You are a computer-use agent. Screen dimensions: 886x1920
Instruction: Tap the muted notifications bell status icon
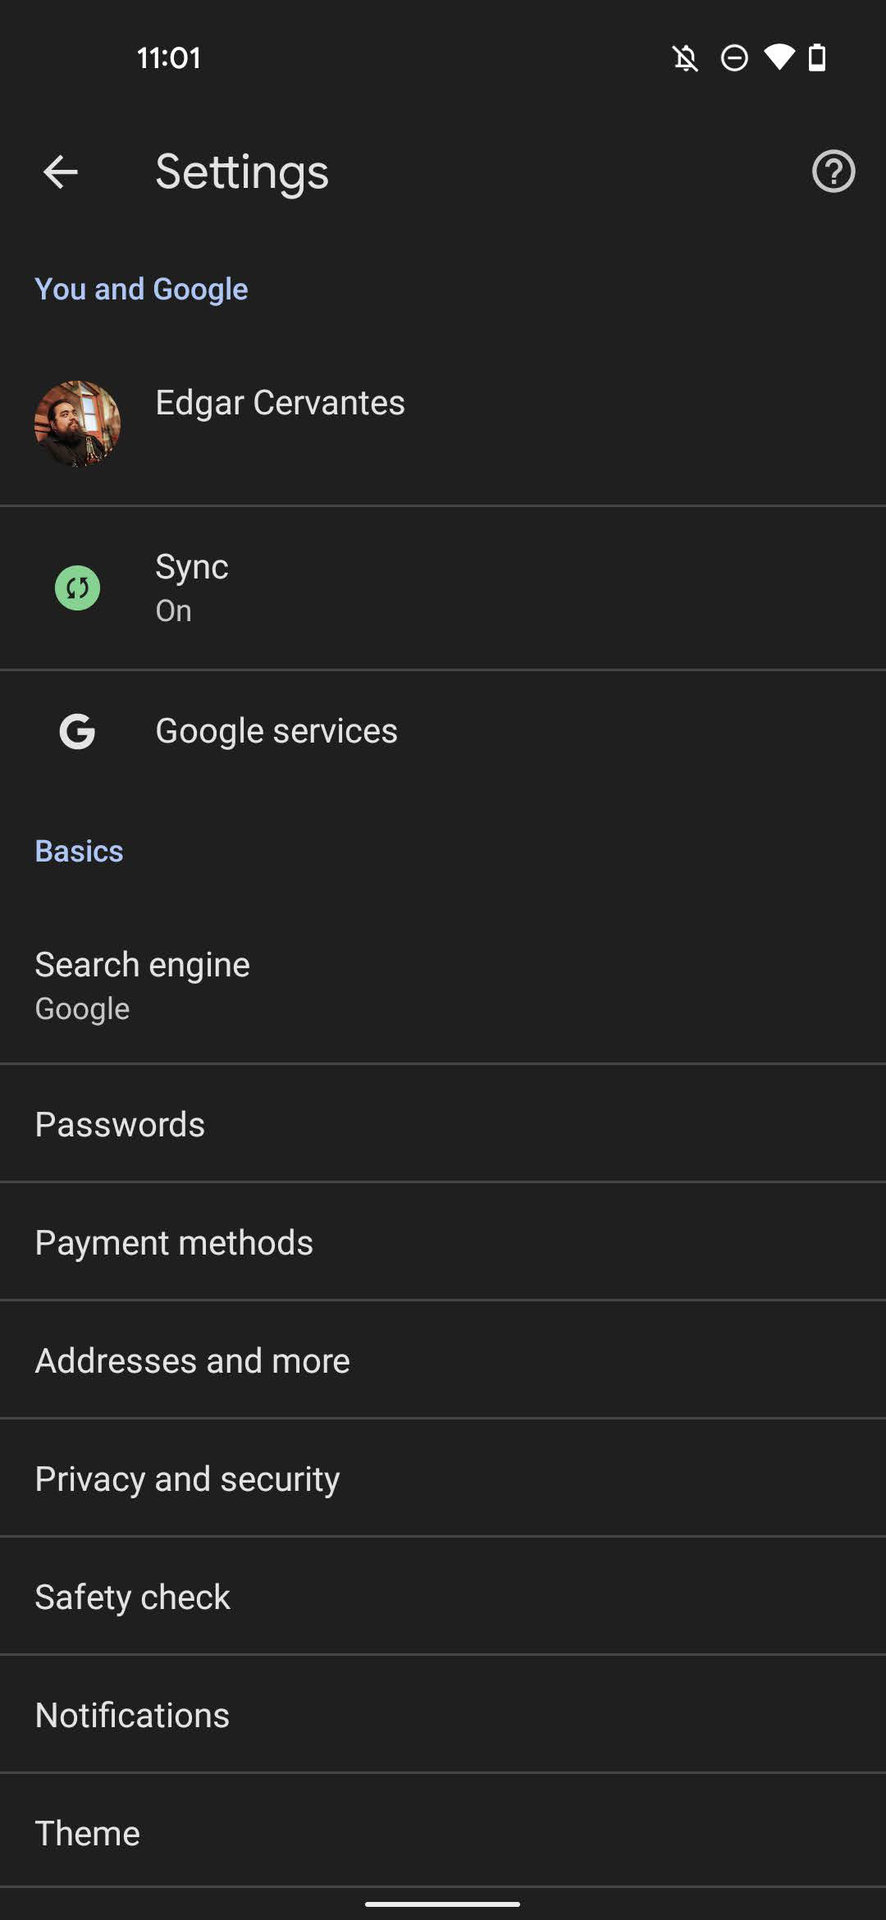pos(685,58)
